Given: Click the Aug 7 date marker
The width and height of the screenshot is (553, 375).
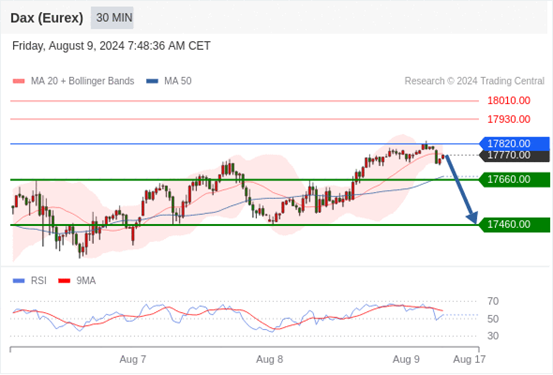Looking at the screenshot, I should pos(133,359).
